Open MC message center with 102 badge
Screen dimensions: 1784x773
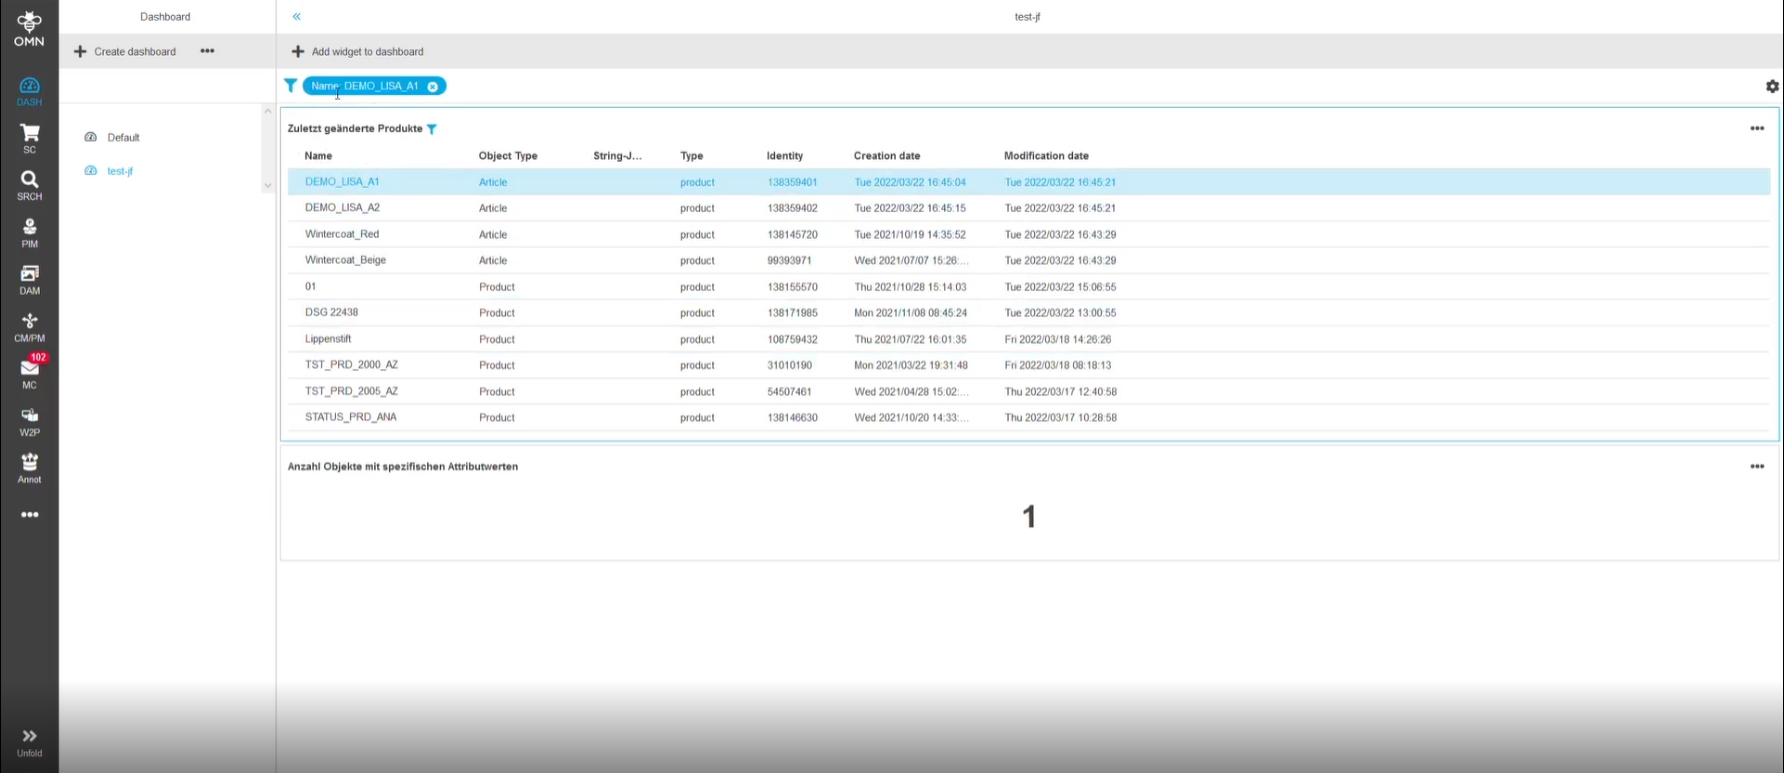[29, 372]
